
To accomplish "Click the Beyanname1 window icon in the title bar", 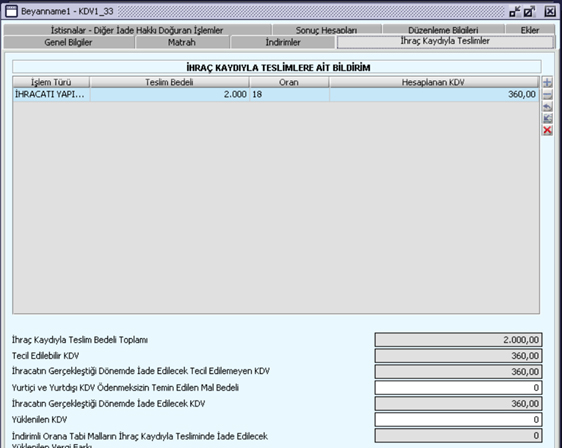I will (11, 11).
